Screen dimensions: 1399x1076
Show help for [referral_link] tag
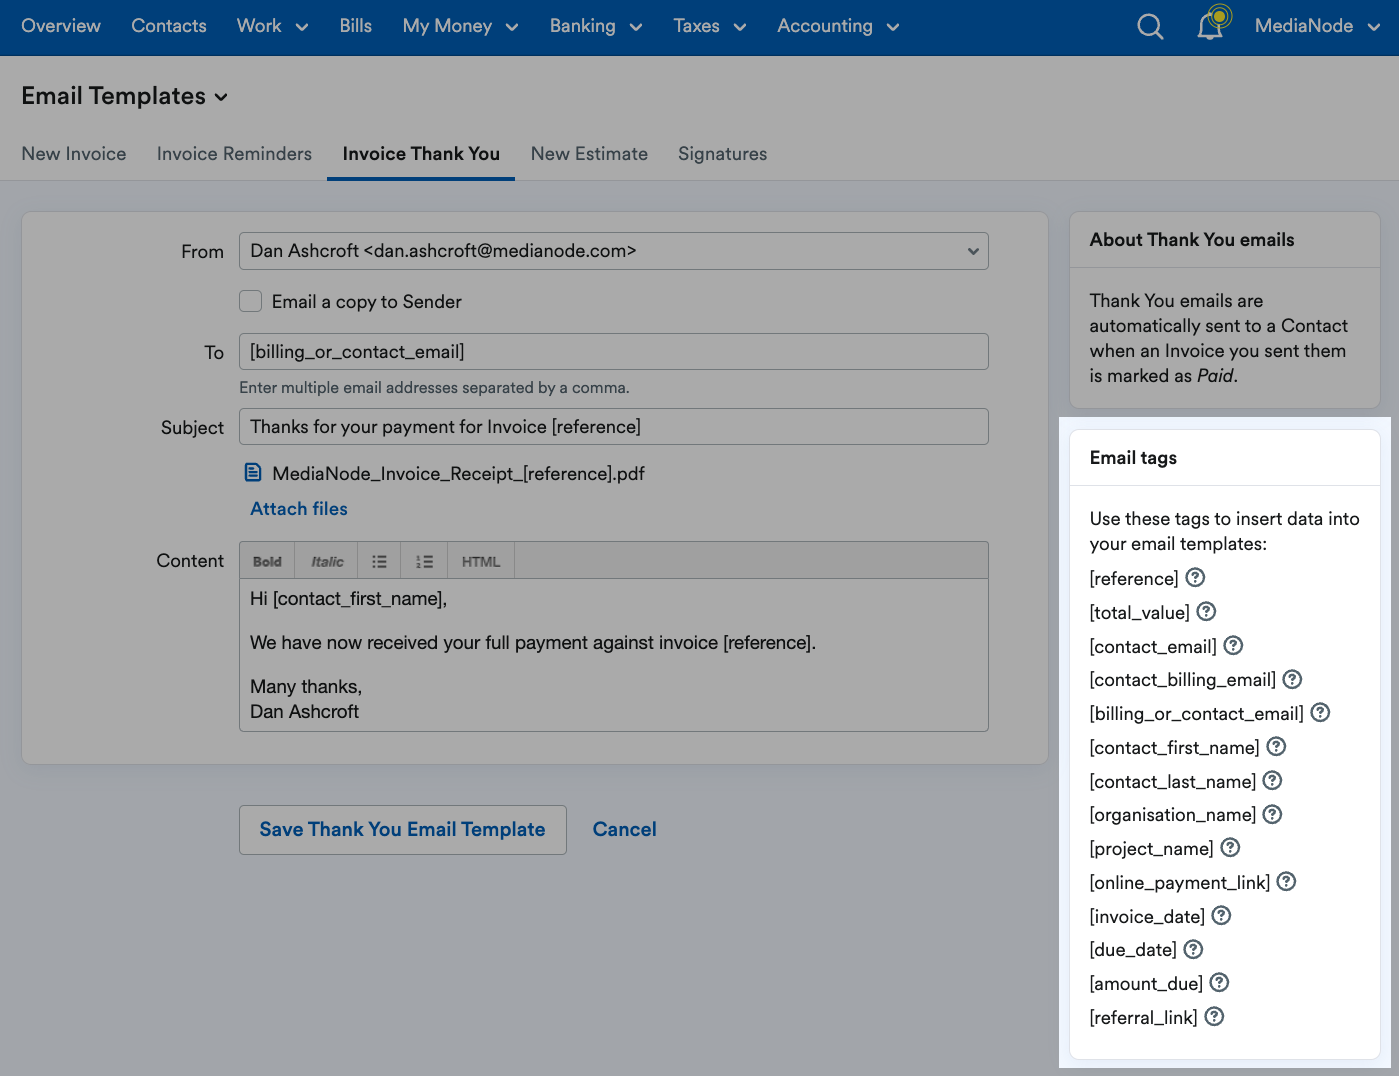coord(1214,1016)
